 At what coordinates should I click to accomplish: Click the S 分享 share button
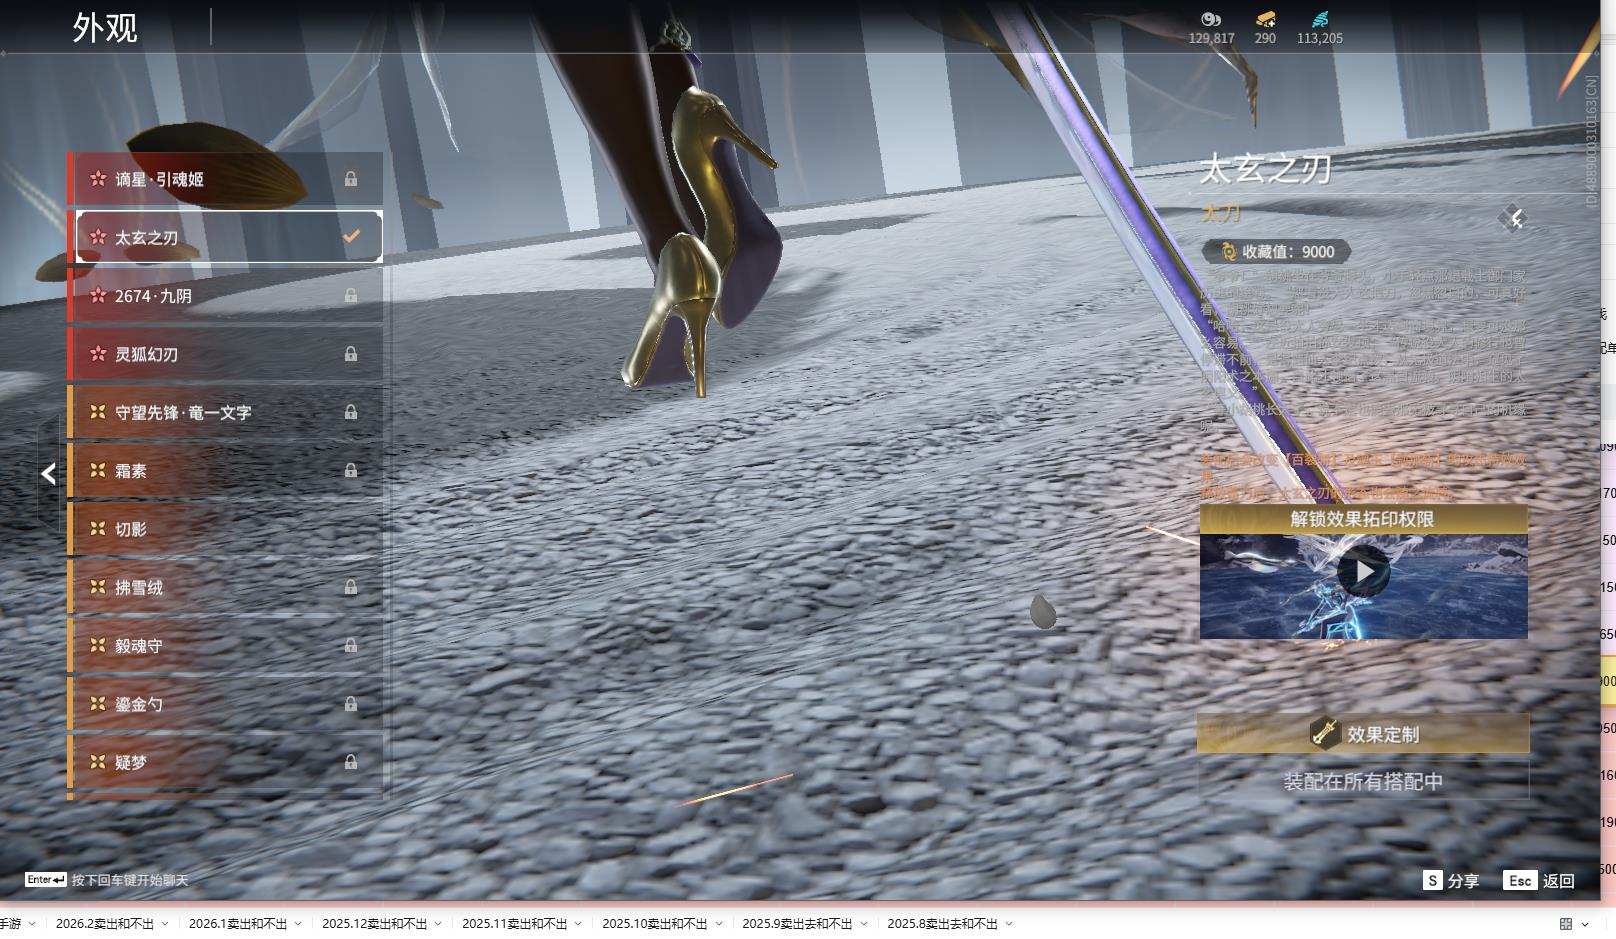tap(1450, 880)
